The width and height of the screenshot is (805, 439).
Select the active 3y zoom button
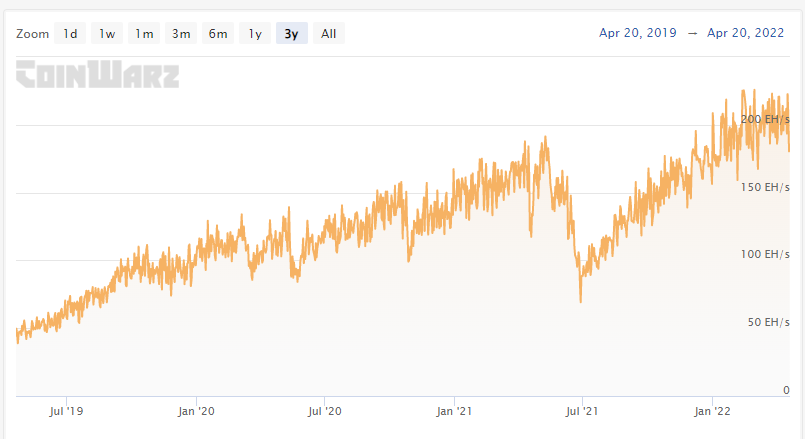click(x=291, y=33)
